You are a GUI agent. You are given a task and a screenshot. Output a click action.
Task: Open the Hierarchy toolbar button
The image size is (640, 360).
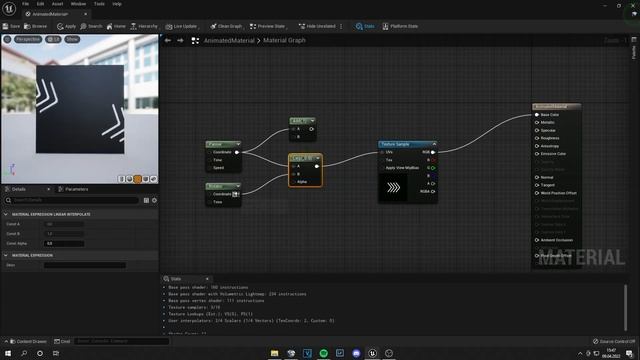[x=144, y=26]
